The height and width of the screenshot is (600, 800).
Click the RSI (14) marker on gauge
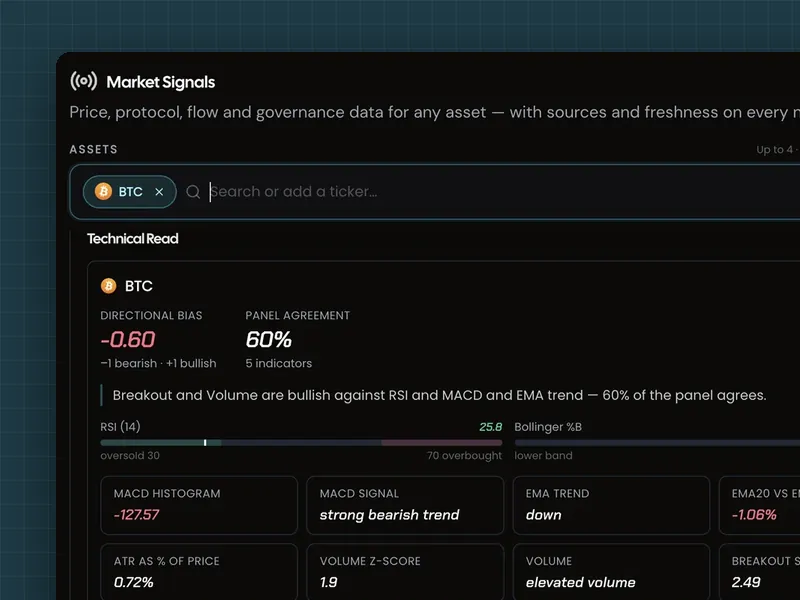click(x=205, y=443)
